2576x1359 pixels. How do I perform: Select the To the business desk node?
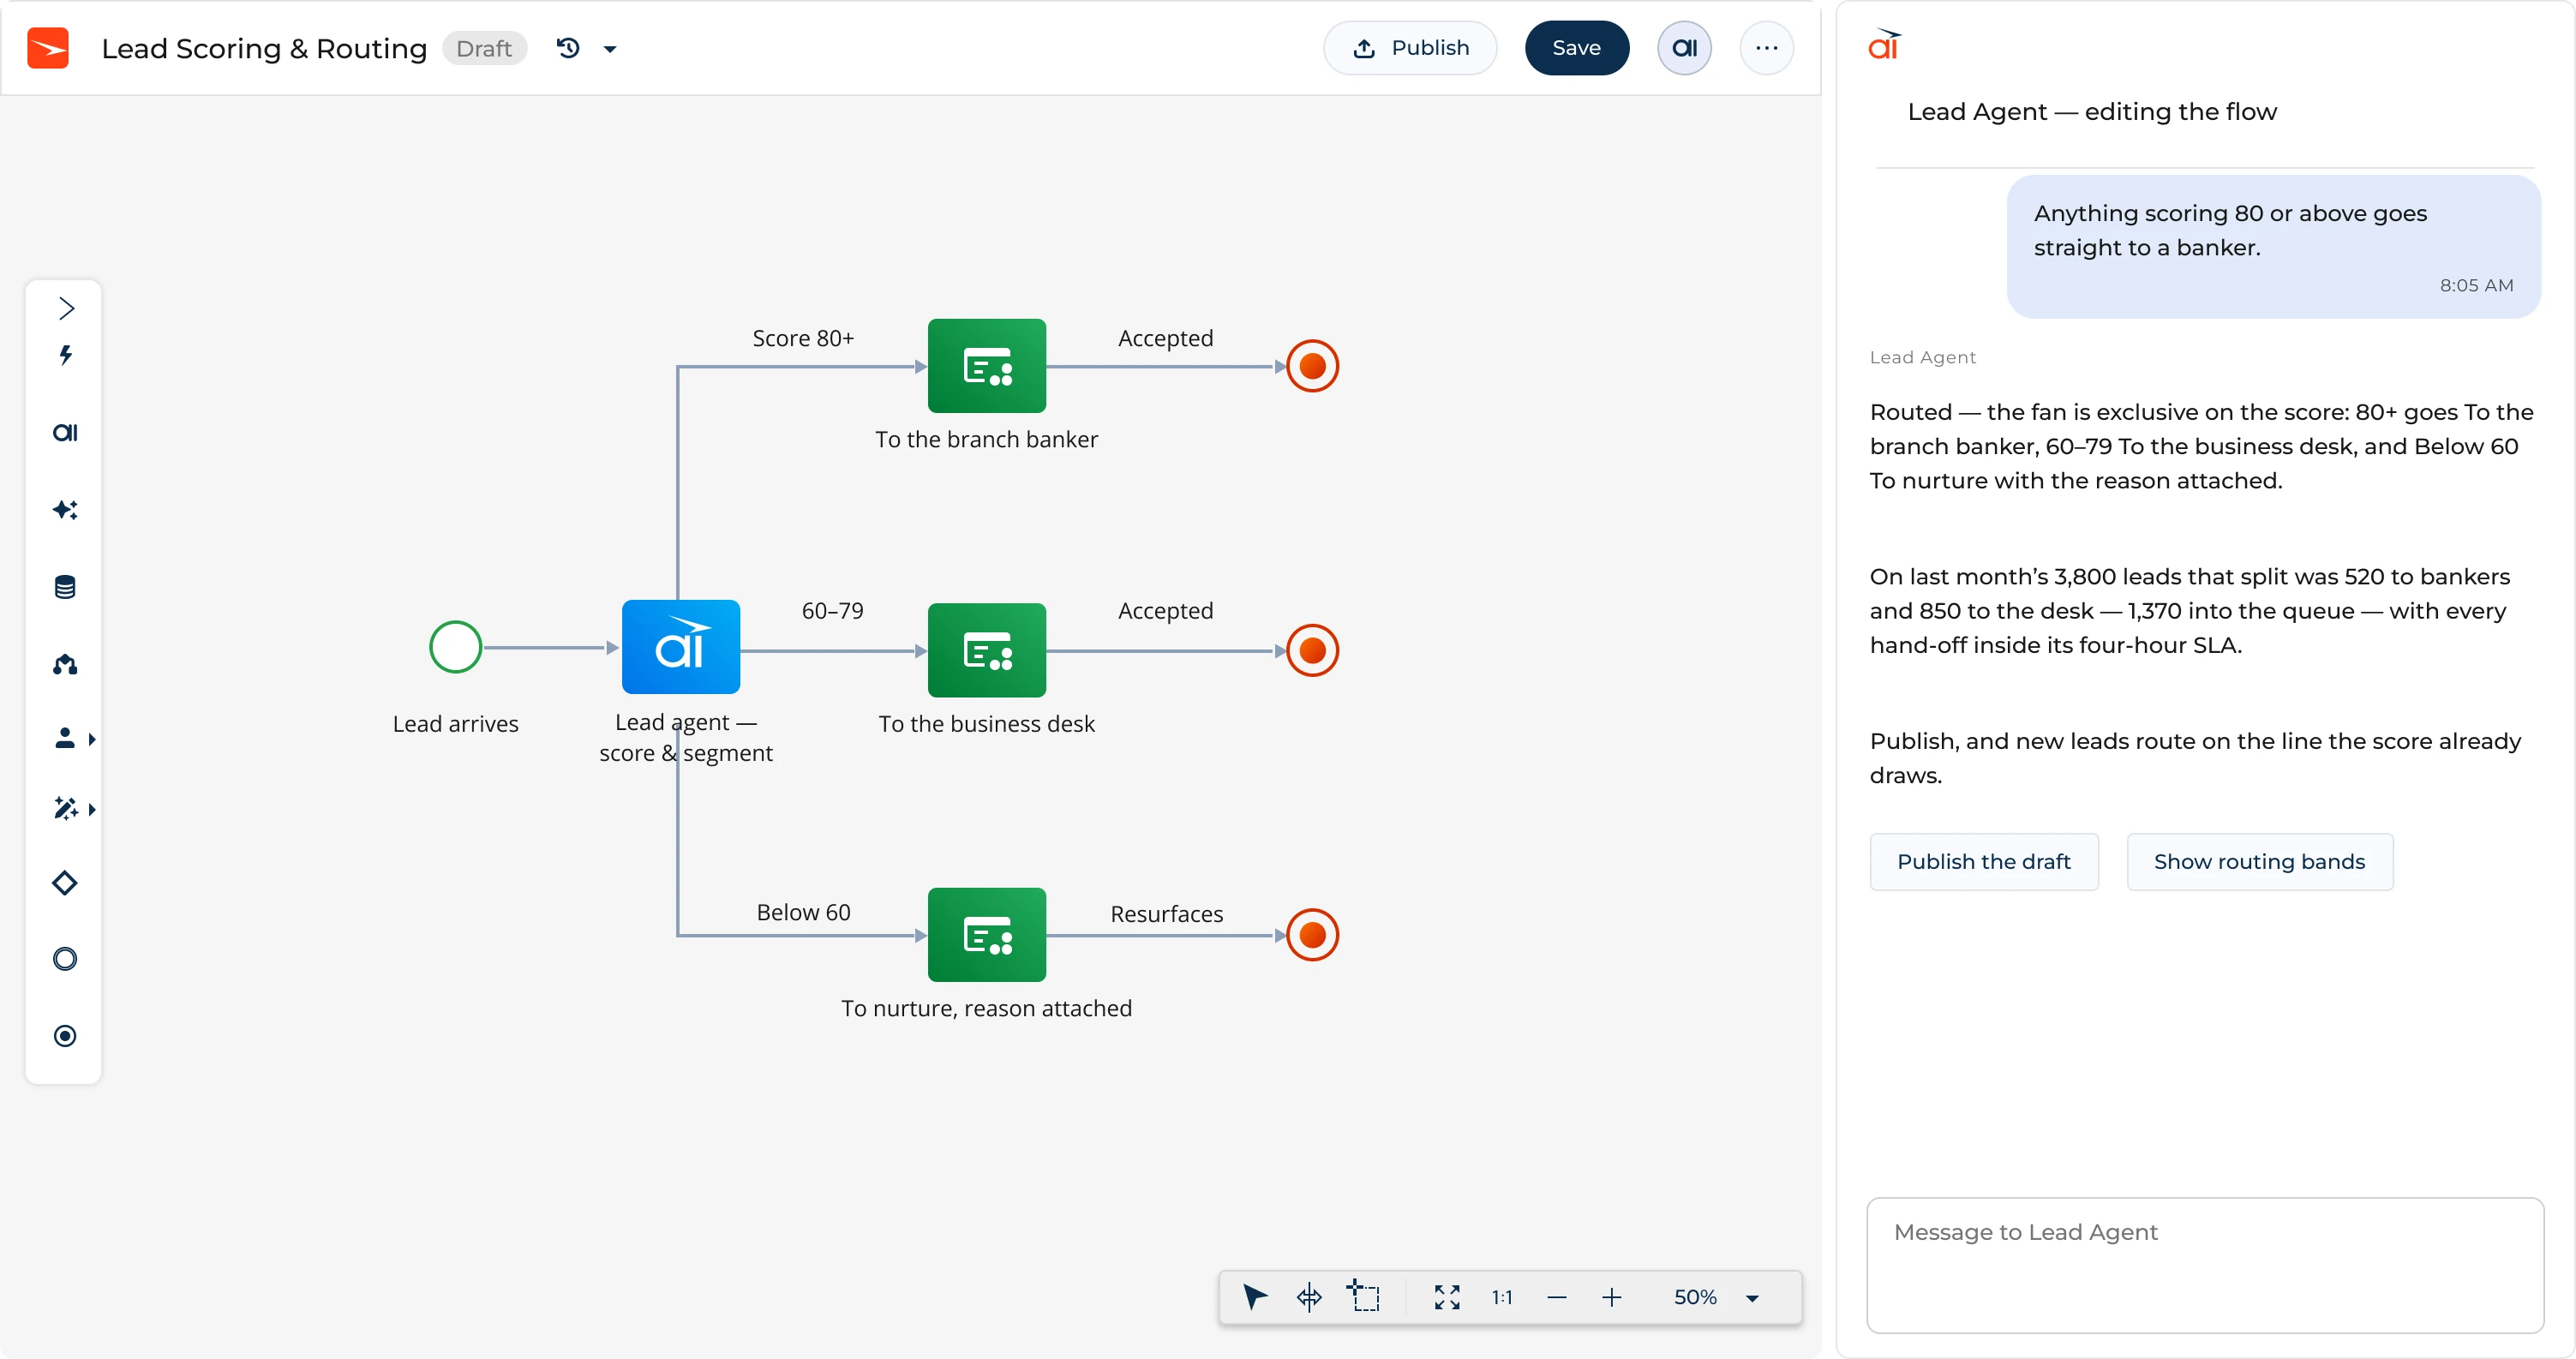(x=987, y=650)
